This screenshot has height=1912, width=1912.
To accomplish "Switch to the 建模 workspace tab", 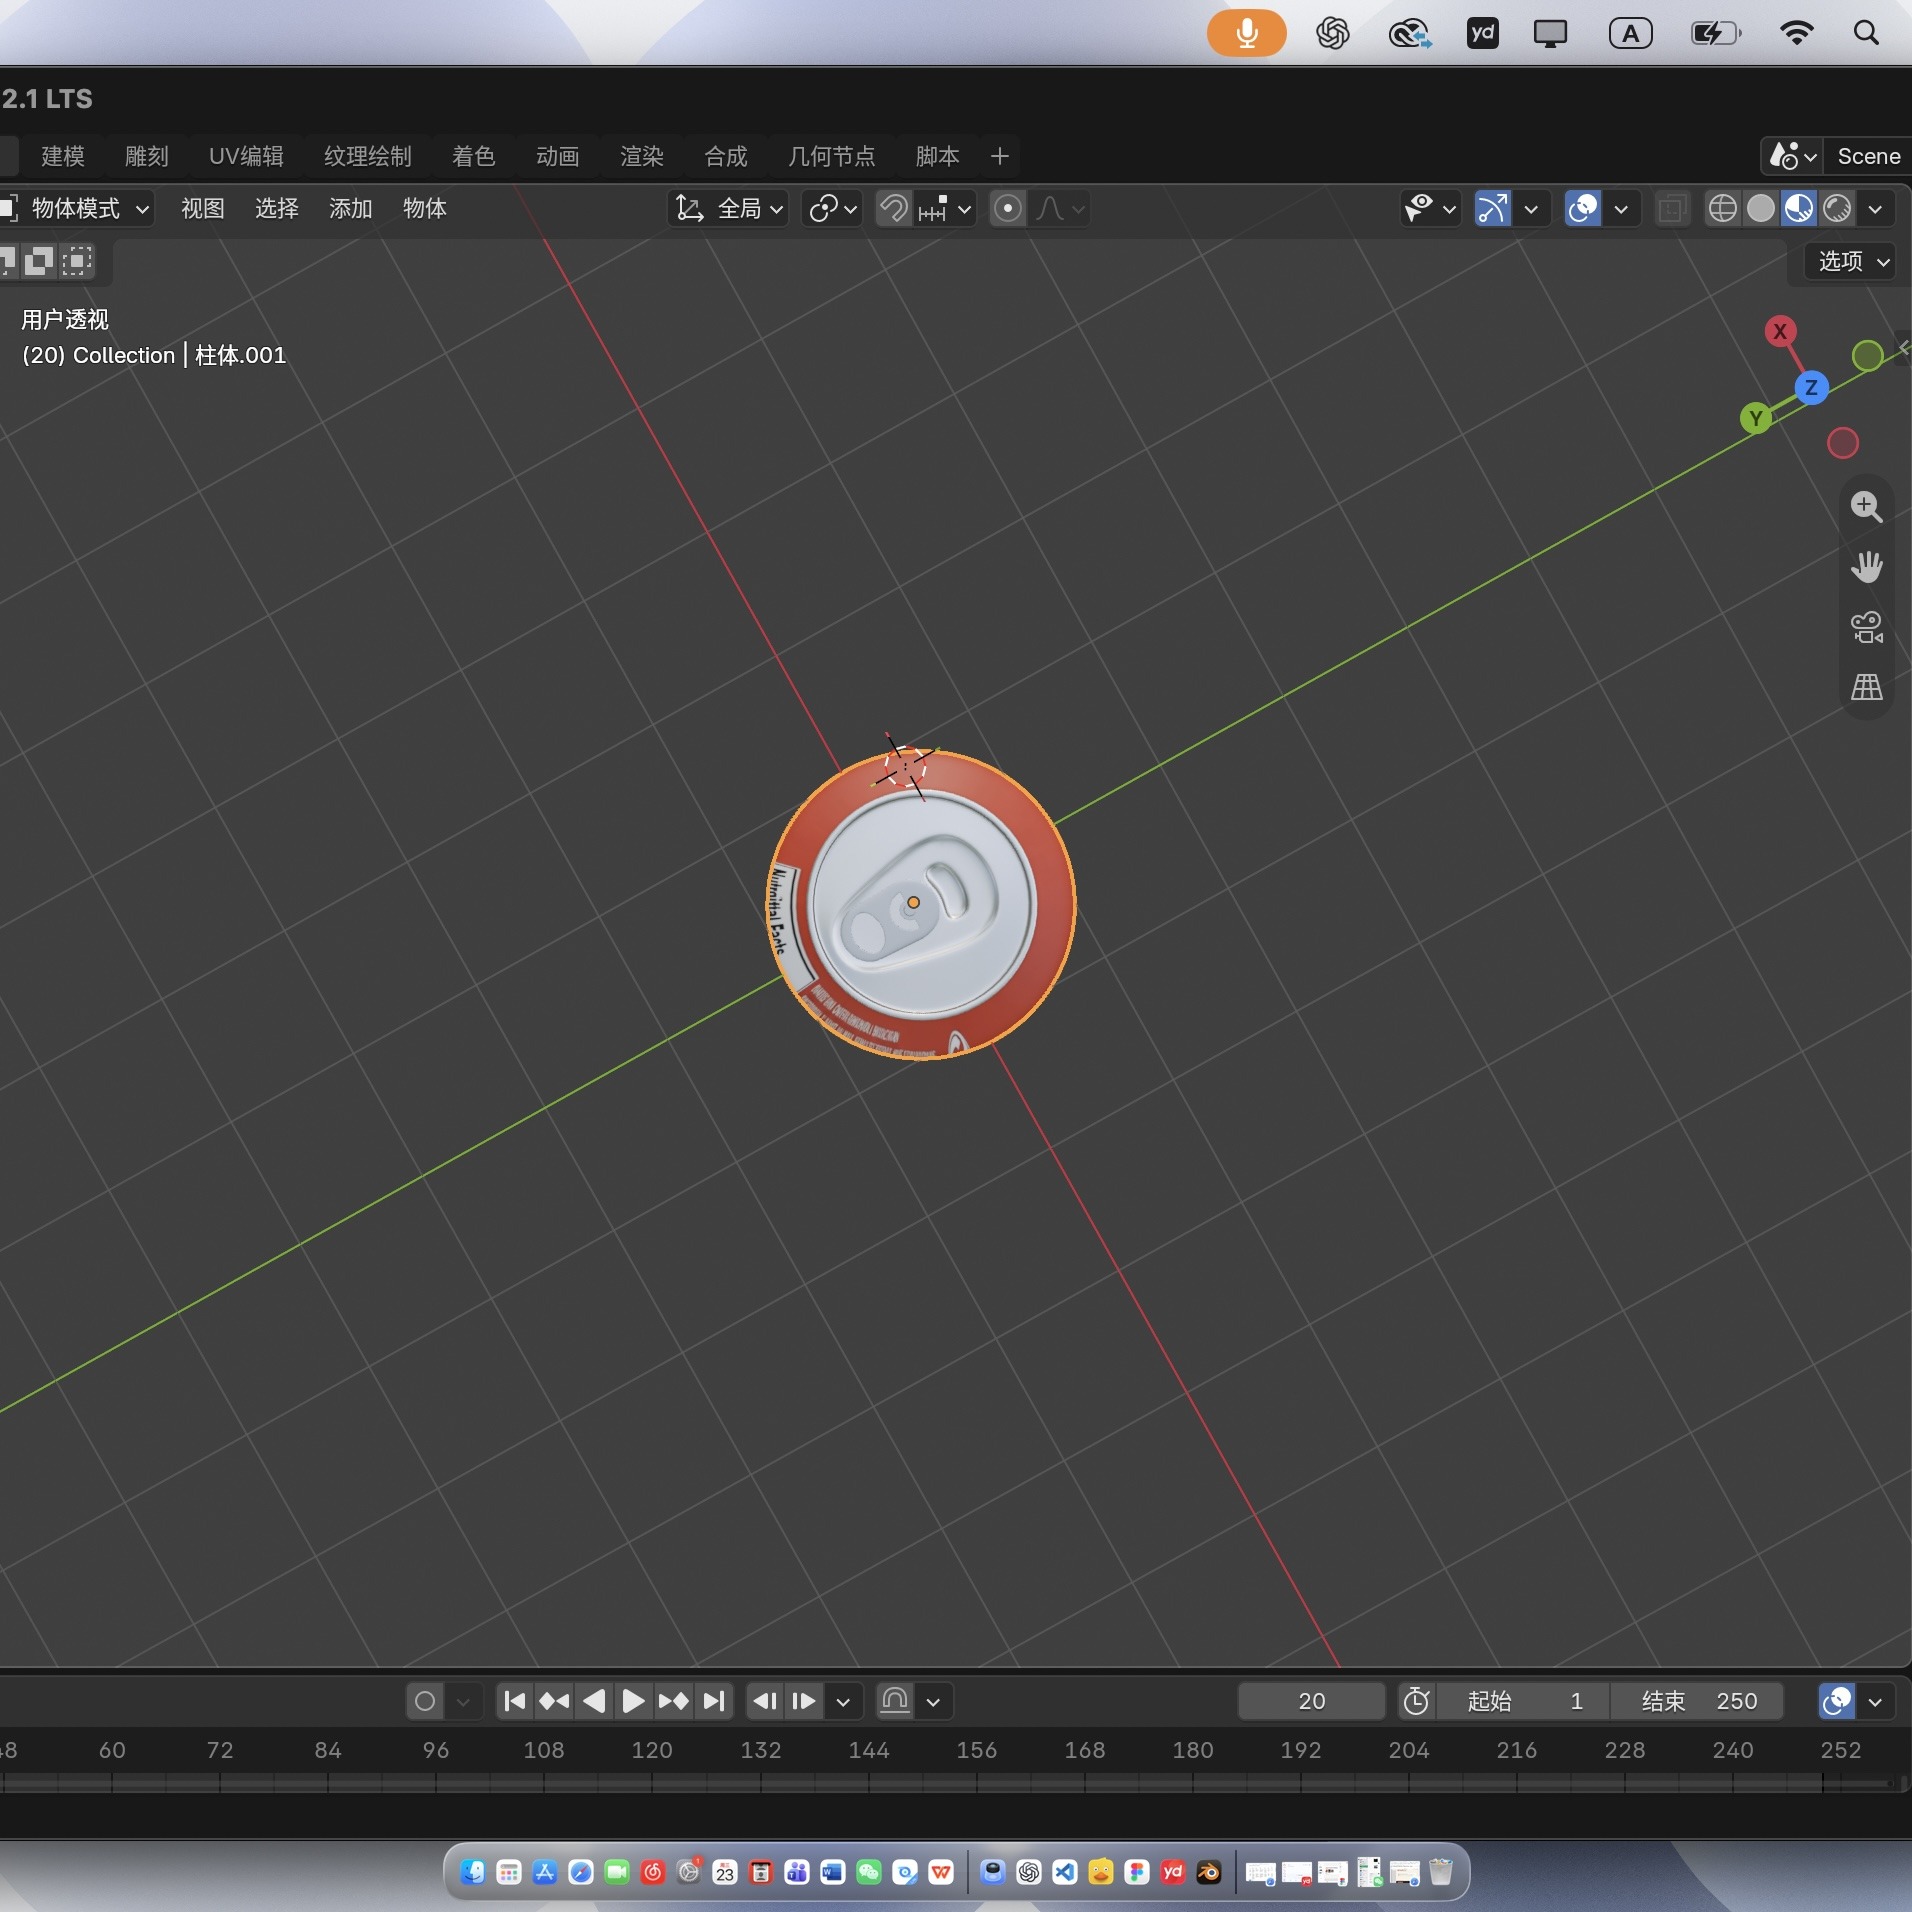I will click(63, 156).
